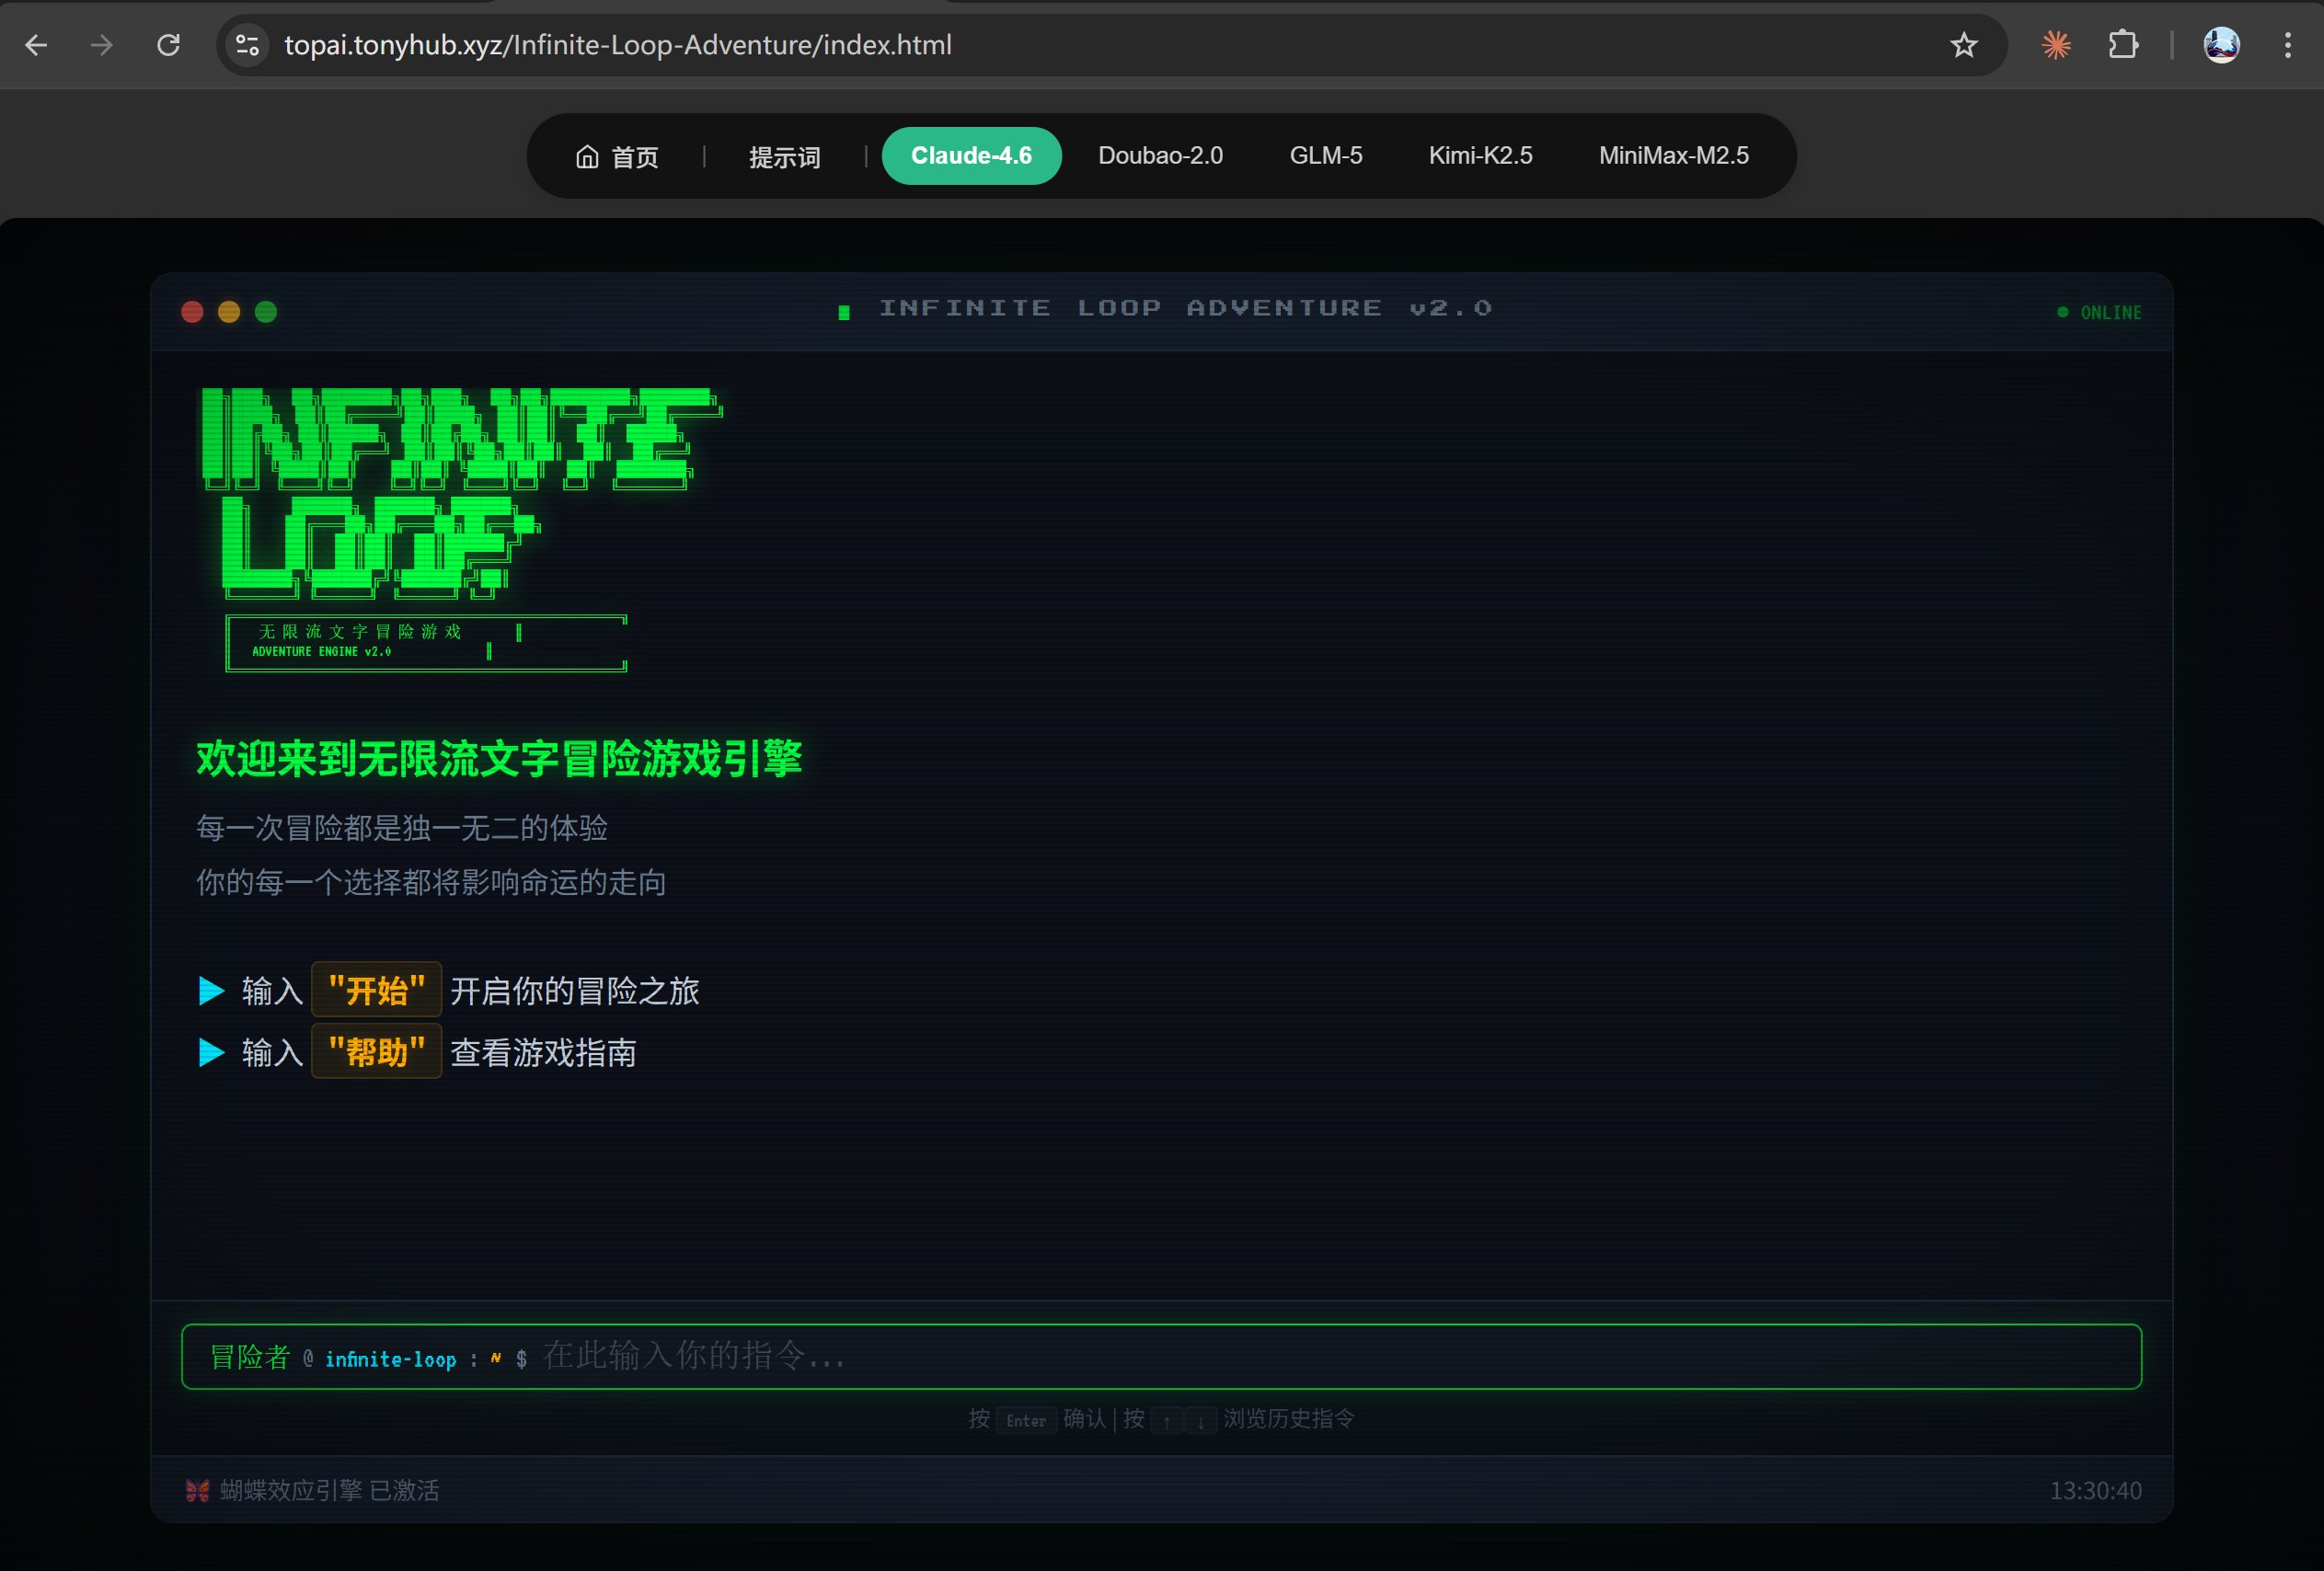Switch to Doubao-2.0 tab
Screen dimensions: 2324x1571
[x=1160, y=156]
